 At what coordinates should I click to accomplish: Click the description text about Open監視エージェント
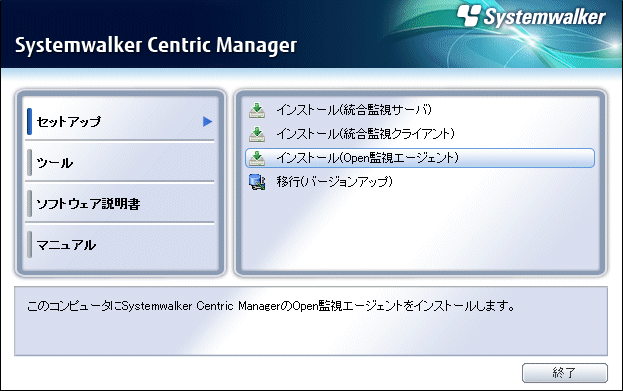point(271,306)
